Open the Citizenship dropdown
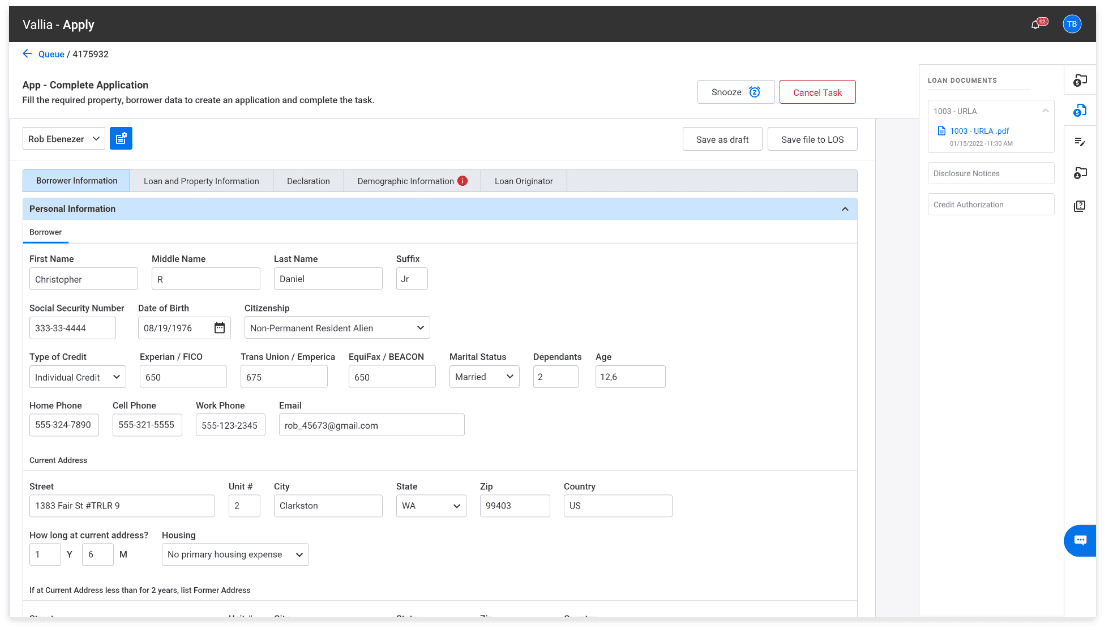 [336, 327]
